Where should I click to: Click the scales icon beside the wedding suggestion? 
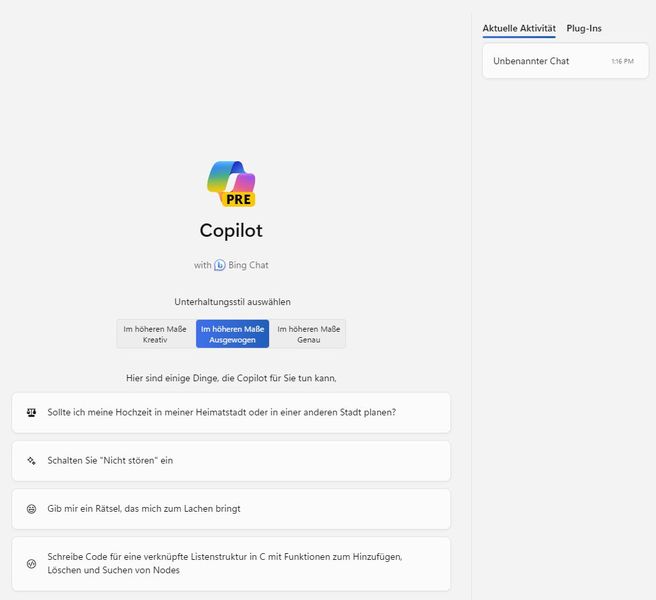[x=31, y=413]
